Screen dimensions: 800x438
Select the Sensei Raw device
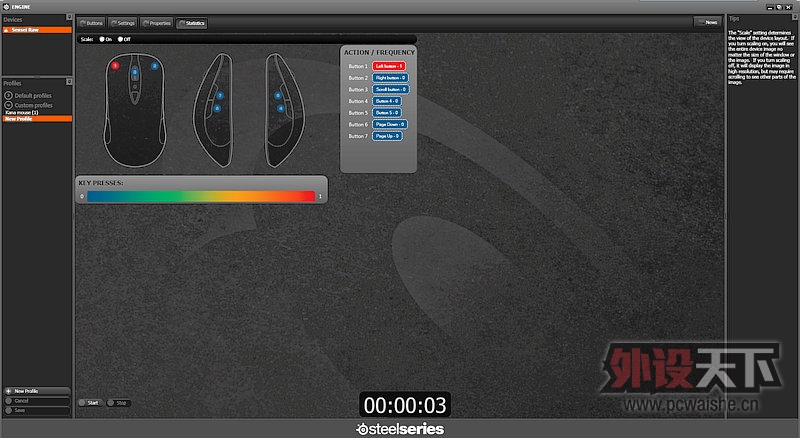pos(37,30)
